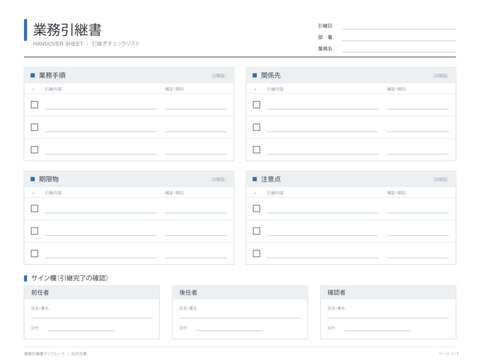Tick the first checkbox under 業務手順
480x360 pixels.
point(34,105)
